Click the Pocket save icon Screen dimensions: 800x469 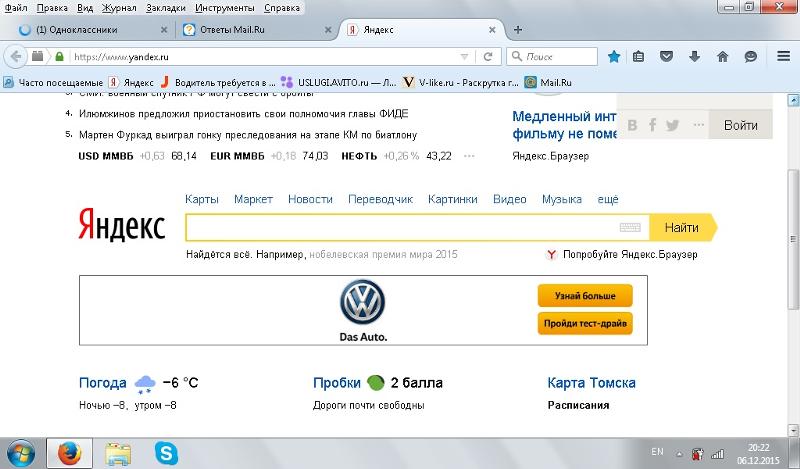tap(666, 56)
